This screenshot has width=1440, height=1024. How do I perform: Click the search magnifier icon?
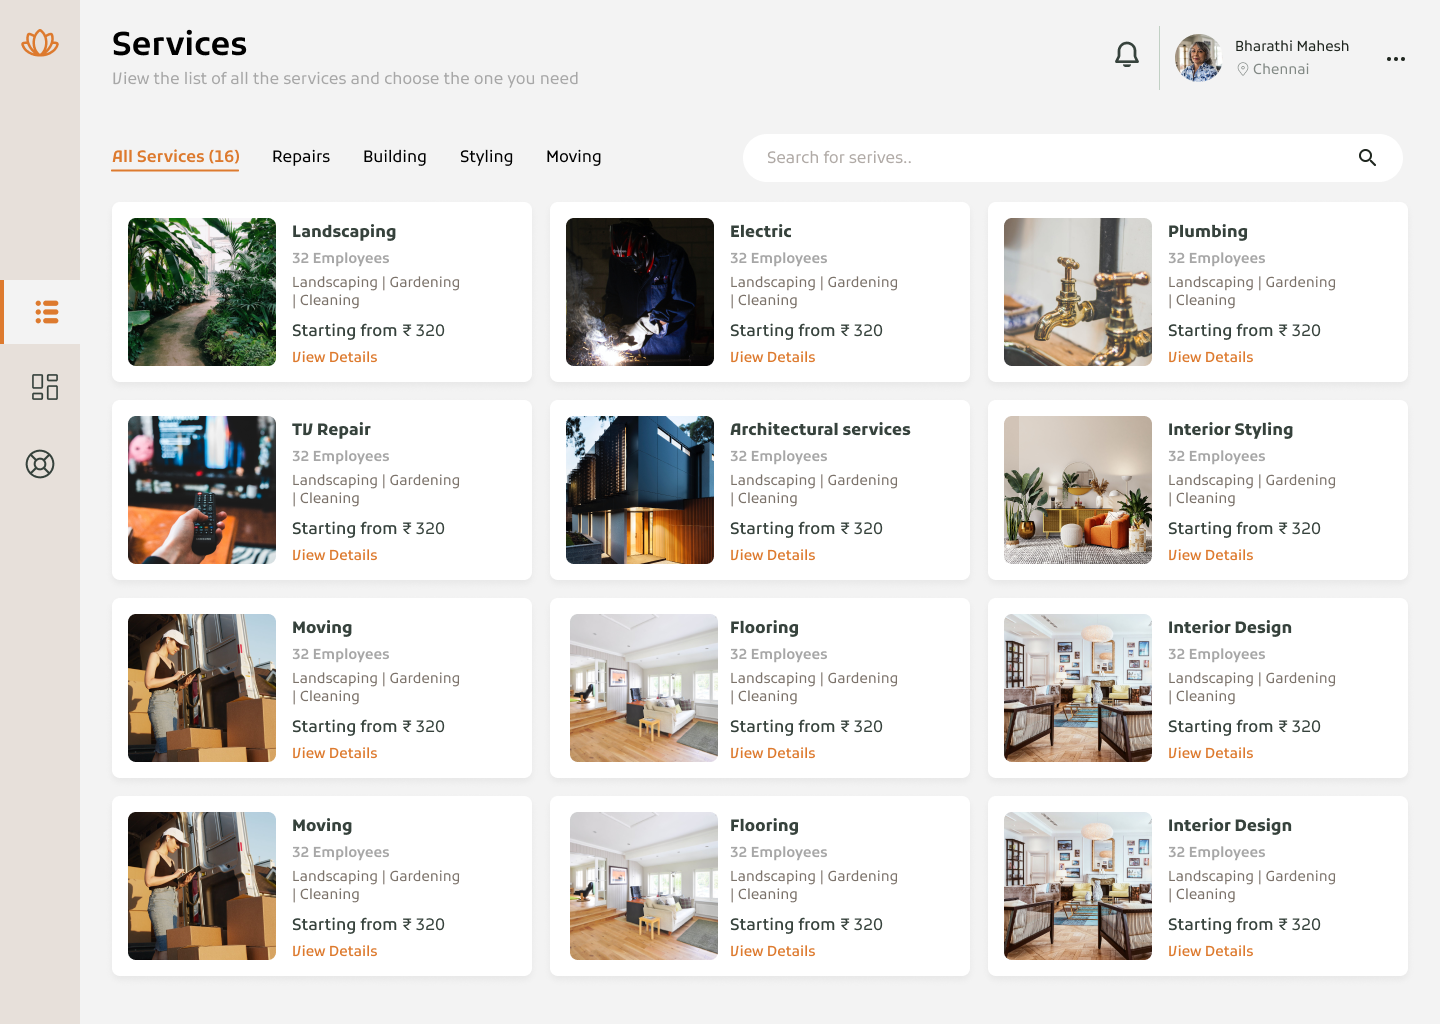[1367, 157]
